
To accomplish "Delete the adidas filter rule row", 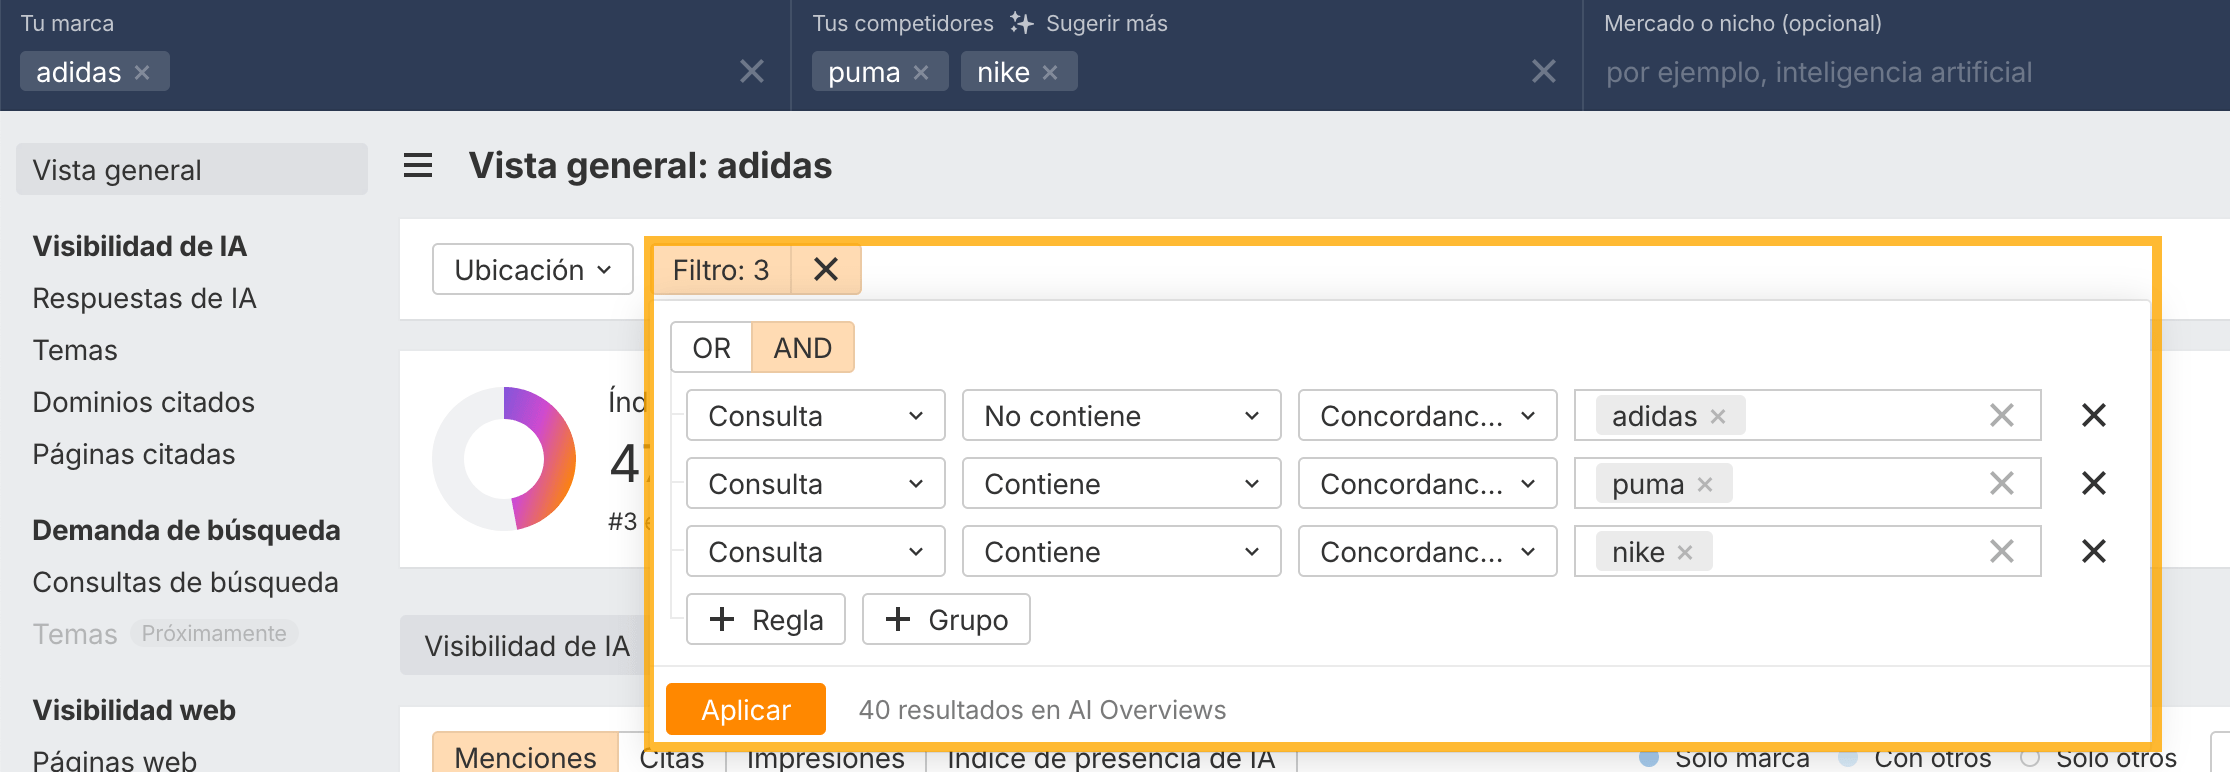I will click(2093, 415).
